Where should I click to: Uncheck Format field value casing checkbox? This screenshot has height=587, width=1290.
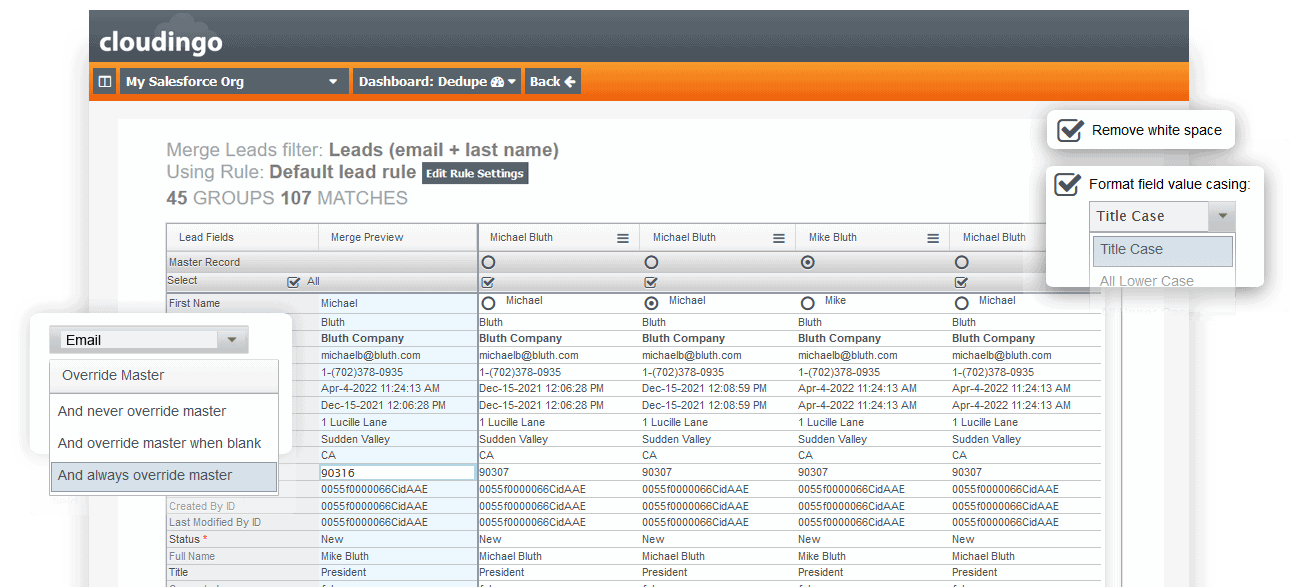click(1068, 184)
